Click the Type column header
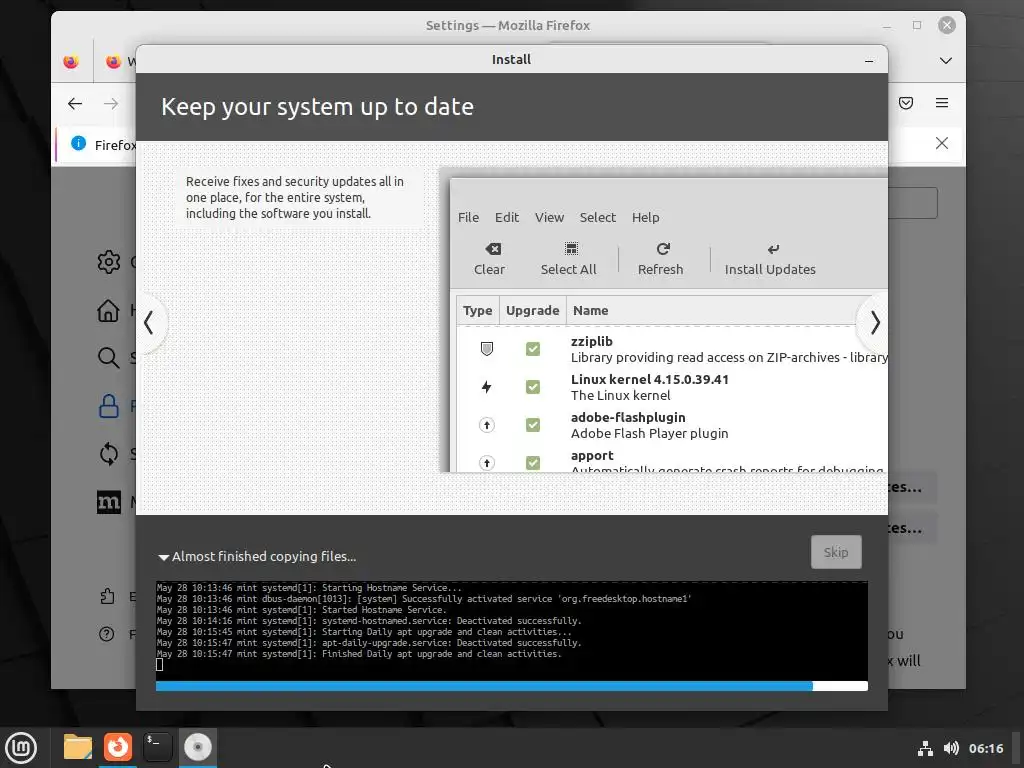1024x768 pixels. coord(477,311)
